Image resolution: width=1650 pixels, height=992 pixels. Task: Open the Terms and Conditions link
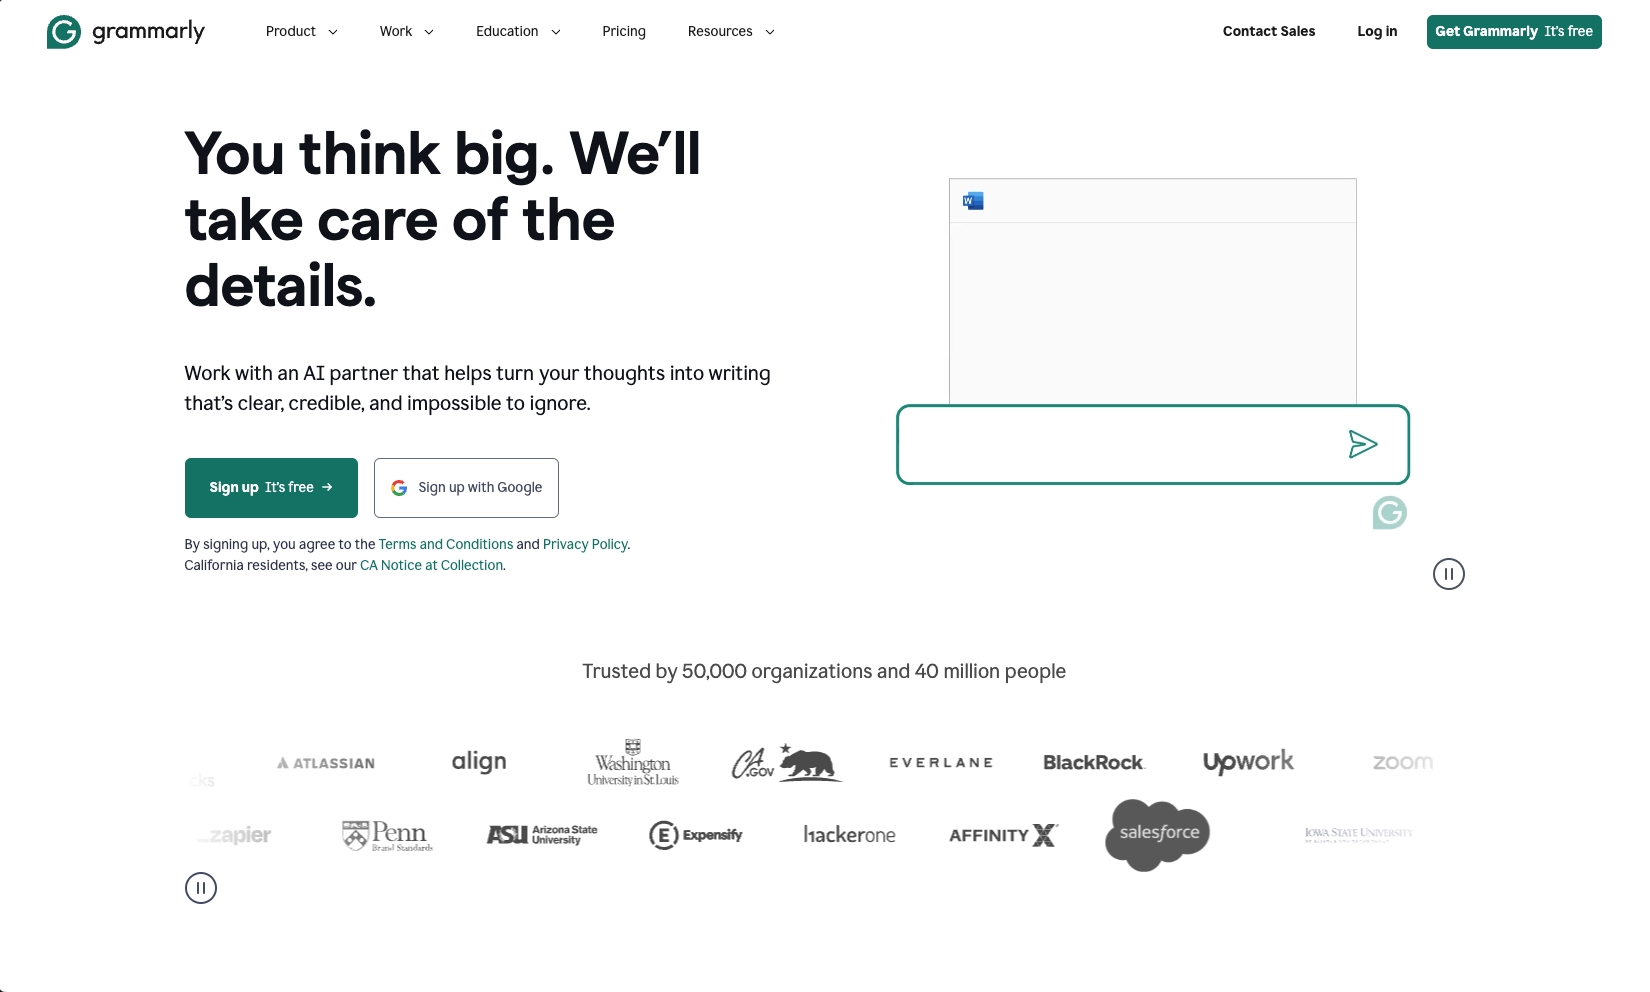click(x=445, y=545)
